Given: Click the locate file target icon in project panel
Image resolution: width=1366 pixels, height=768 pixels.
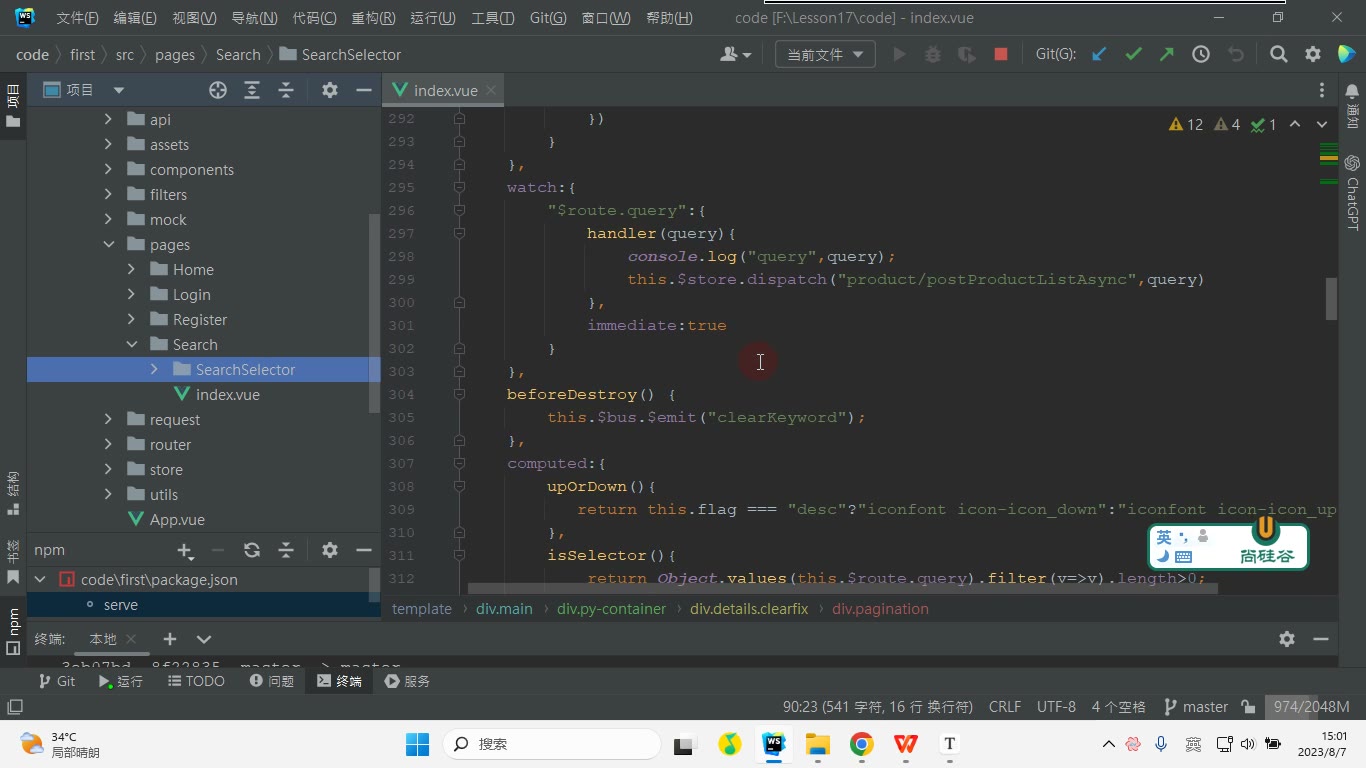Looking at the screenshot, I should tap(218, 90).
